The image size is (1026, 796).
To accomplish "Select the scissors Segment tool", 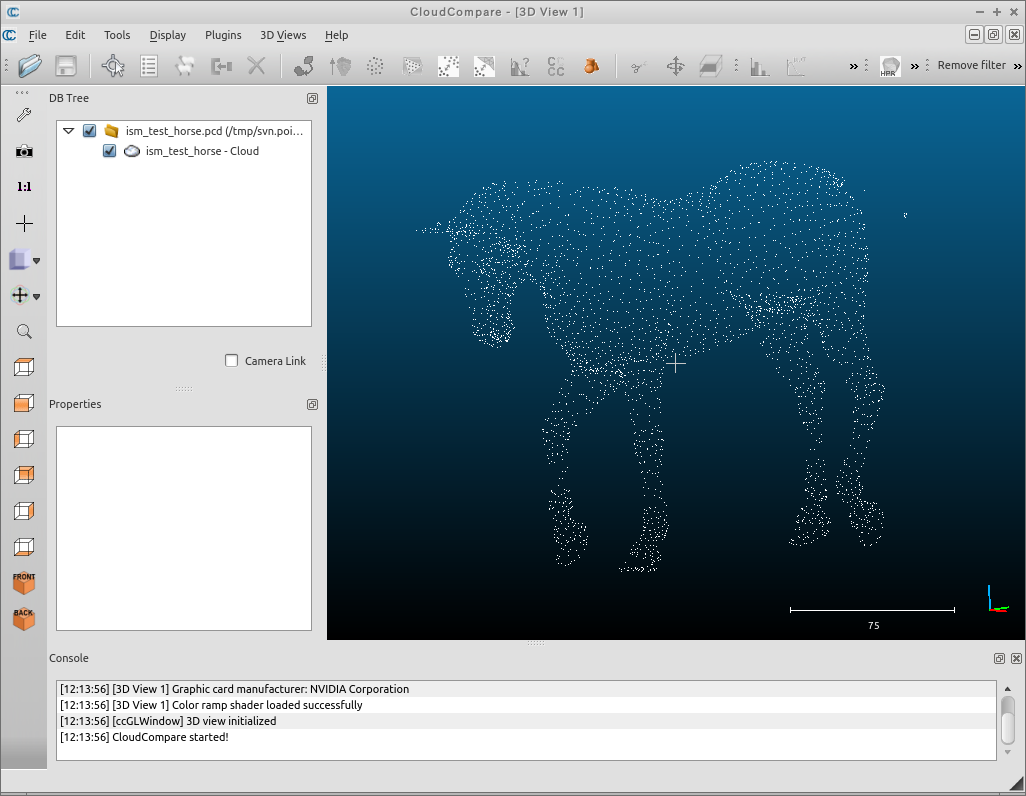I will pyautogui.click(x=639, y=66).
